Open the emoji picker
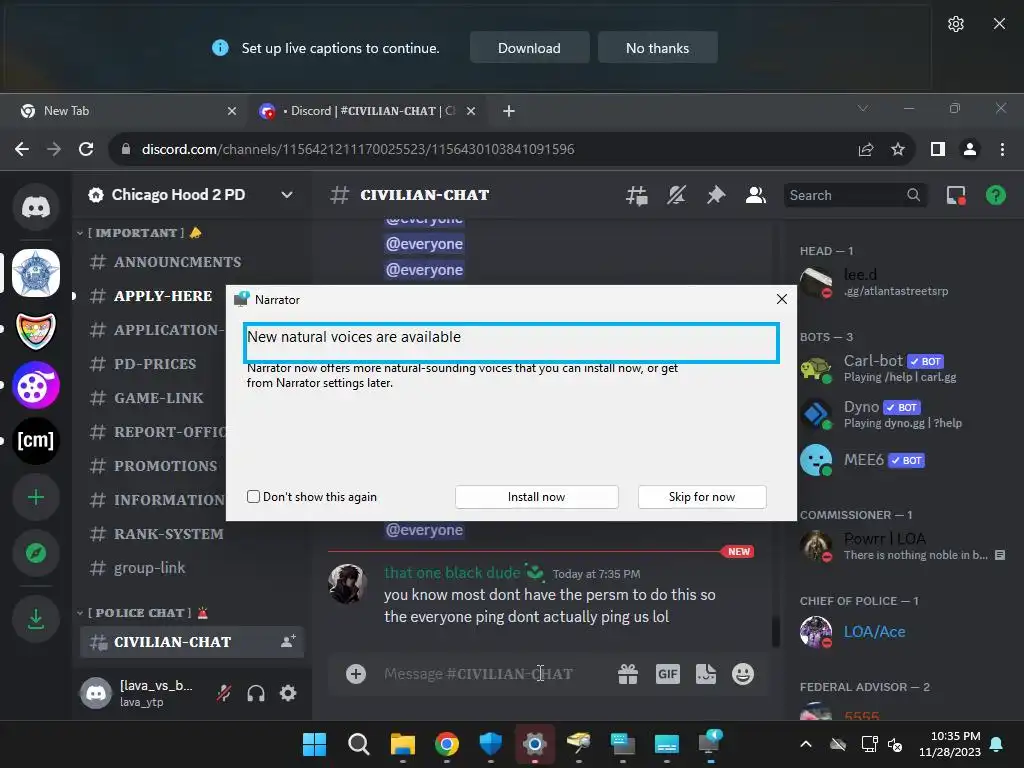Screen dimensions: 1024x768 click(743, 674)
